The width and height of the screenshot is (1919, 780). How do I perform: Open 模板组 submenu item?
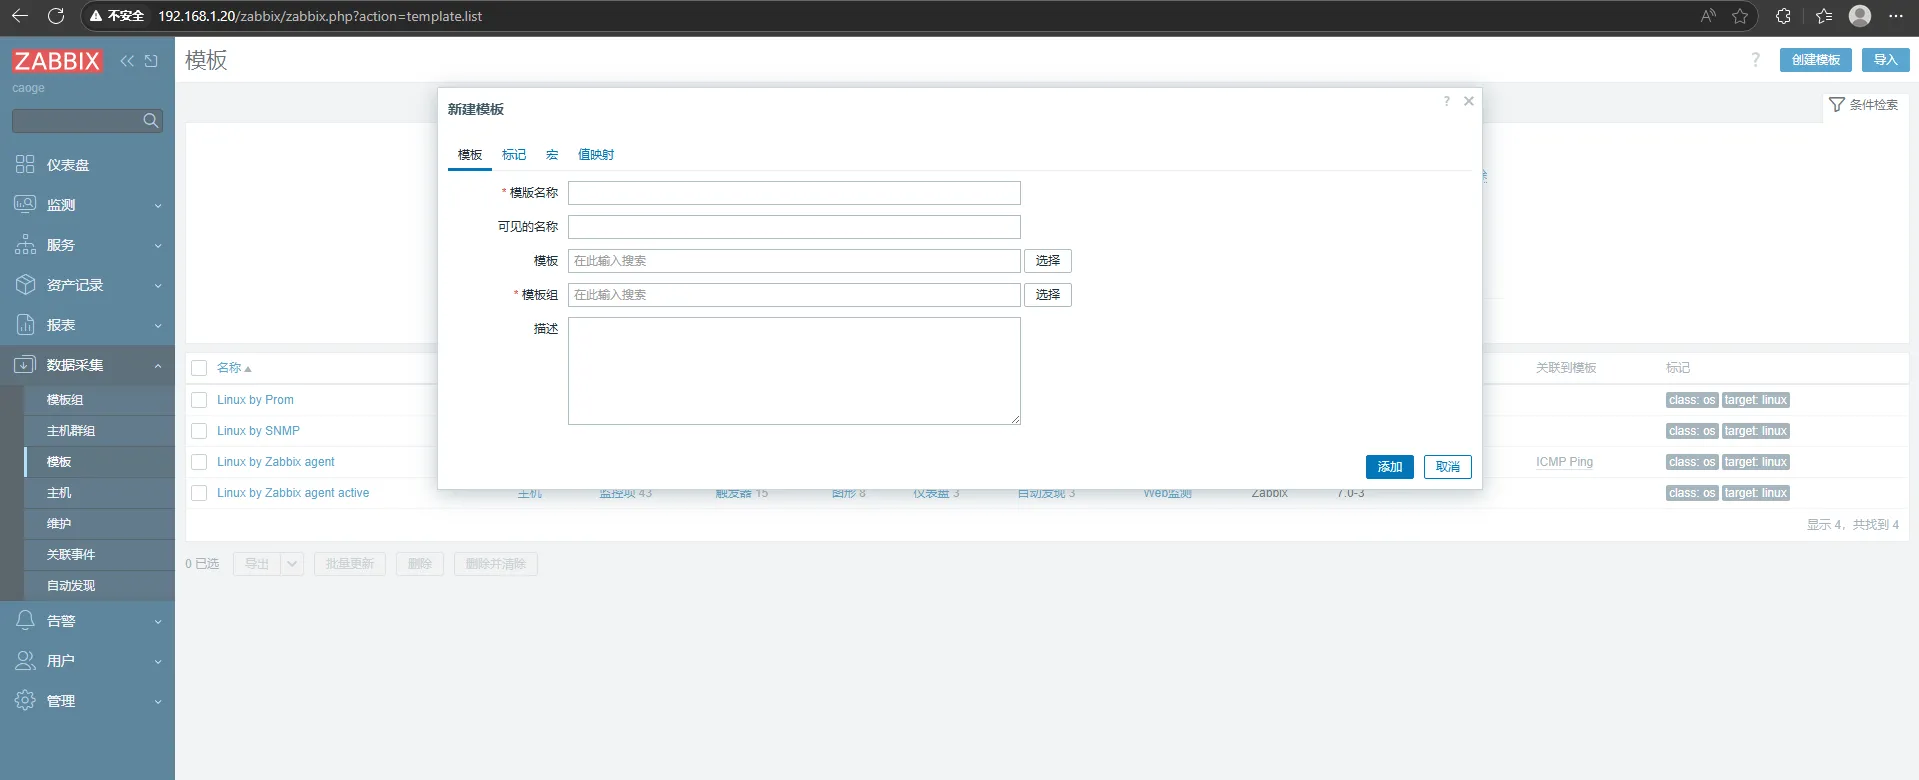pyautogui.click(x=99, y=400)
